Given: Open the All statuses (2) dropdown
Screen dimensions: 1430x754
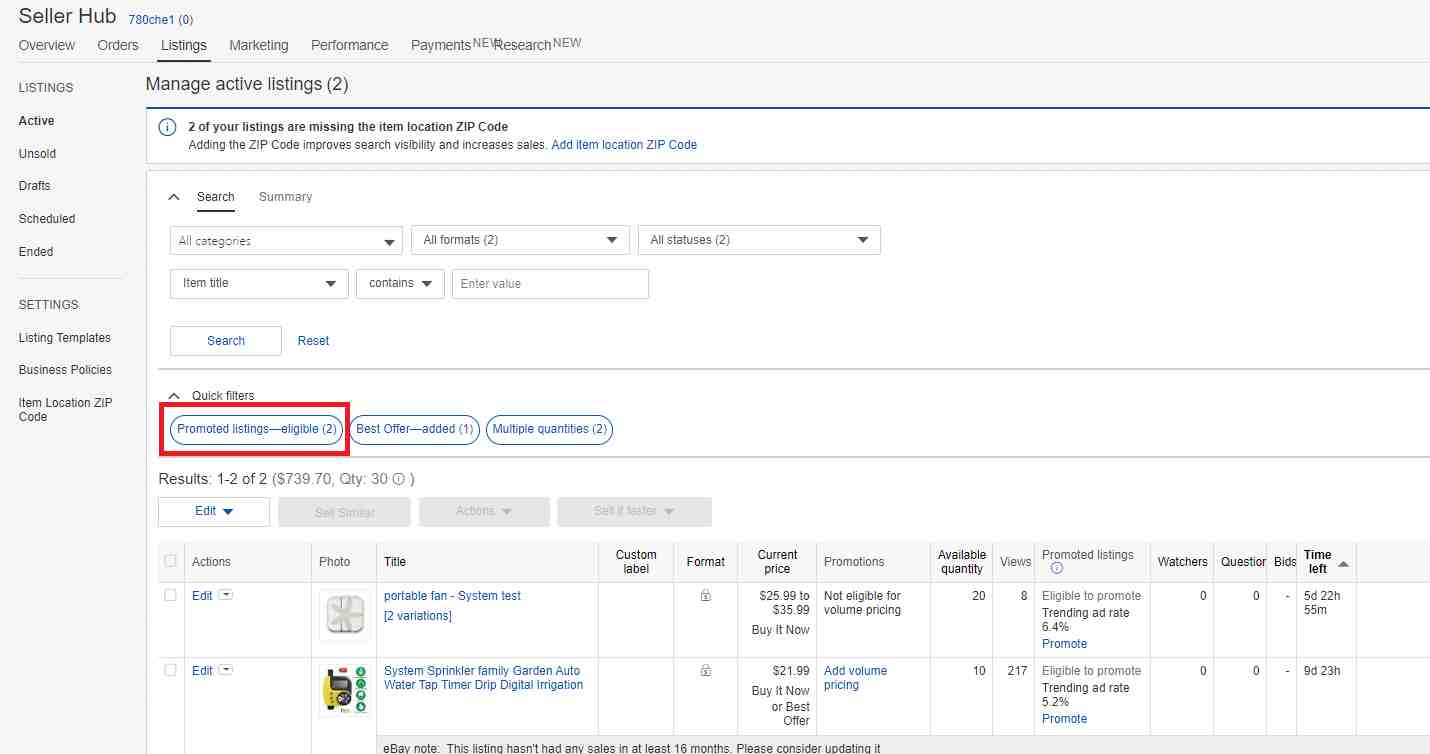Looking at the screenshot, I should coord(759,240).
